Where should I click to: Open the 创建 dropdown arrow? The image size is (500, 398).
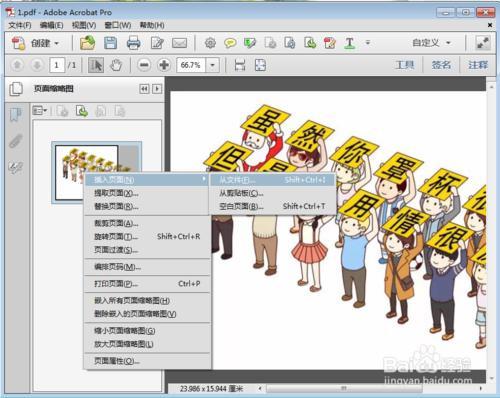pyautogui.click(x=57, y=43)
